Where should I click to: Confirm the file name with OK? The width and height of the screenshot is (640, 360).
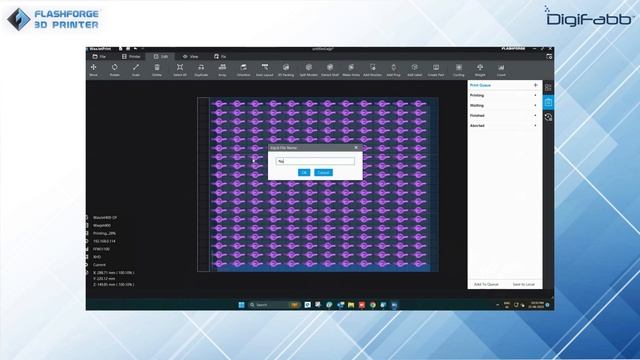point(304,173)
